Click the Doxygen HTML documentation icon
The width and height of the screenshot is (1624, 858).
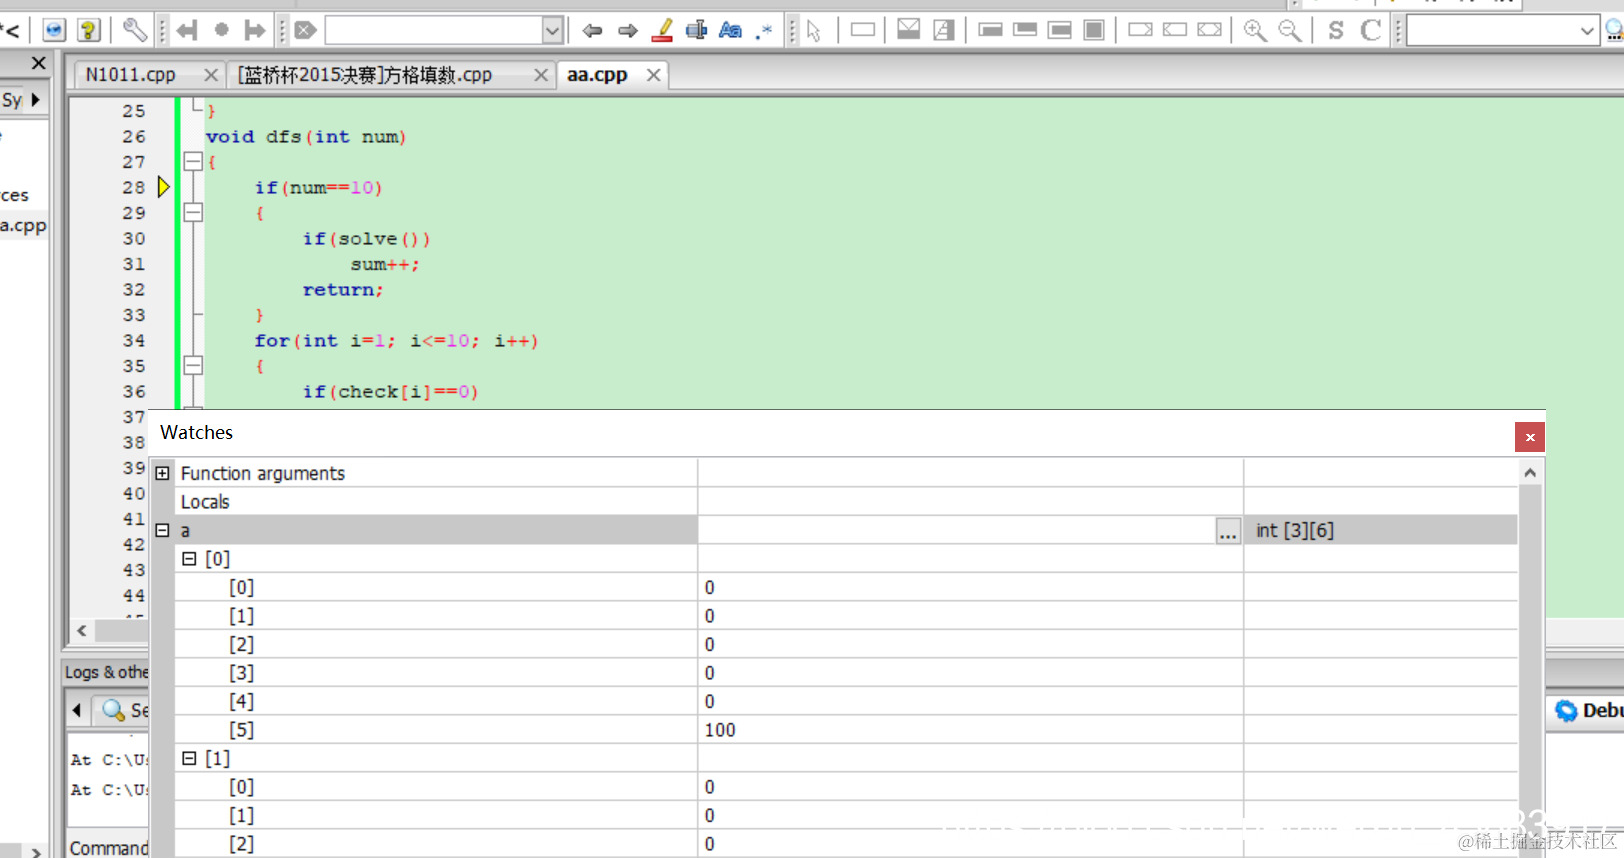(54, 30)
